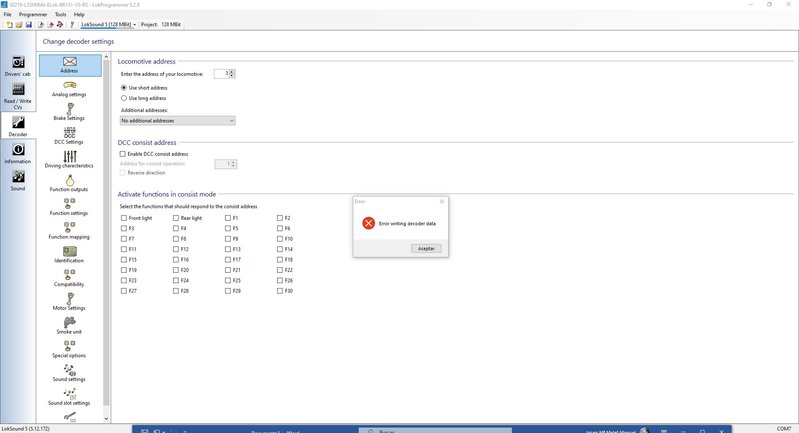Check the F1 consist function box

[228, 218]
